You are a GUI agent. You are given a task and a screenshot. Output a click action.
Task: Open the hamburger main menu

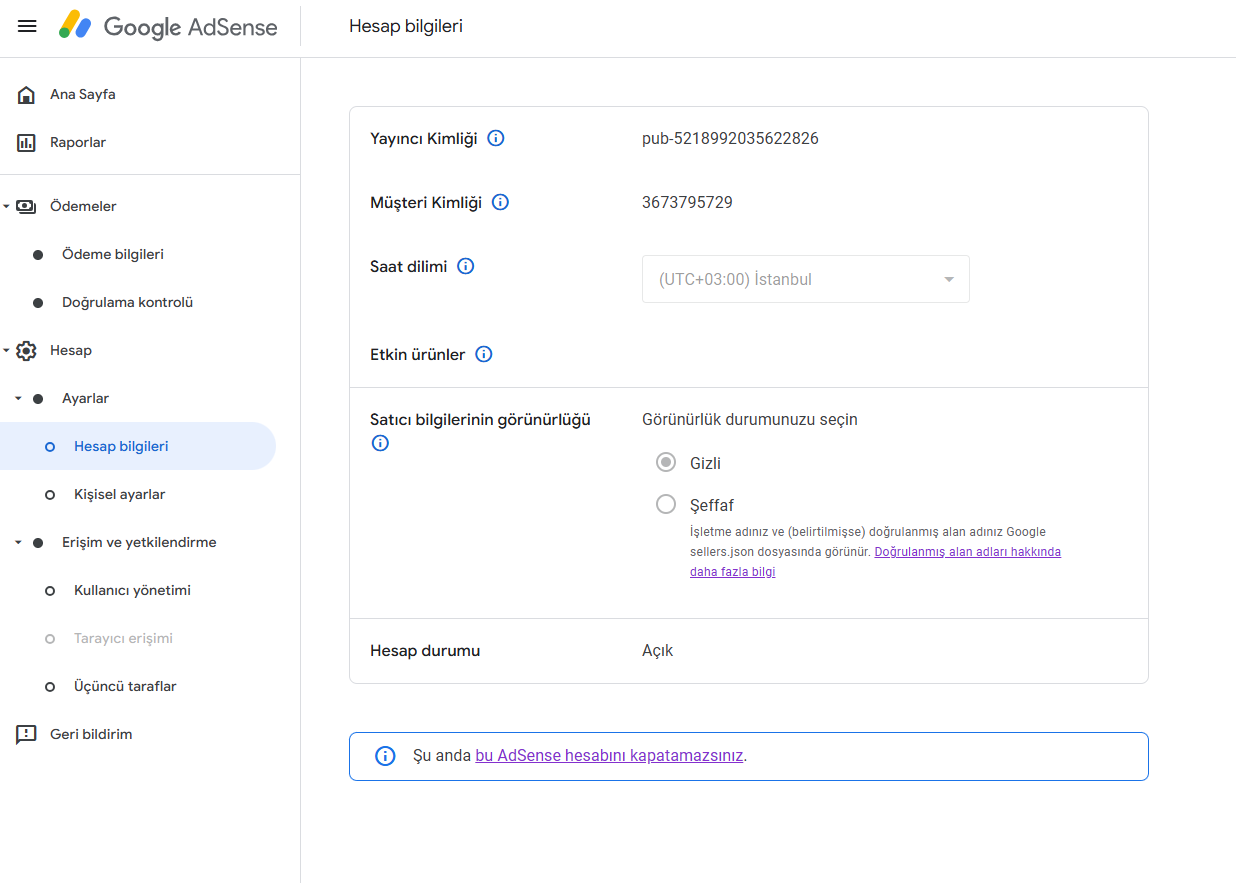pyautogui.click(x=27, y=27)
